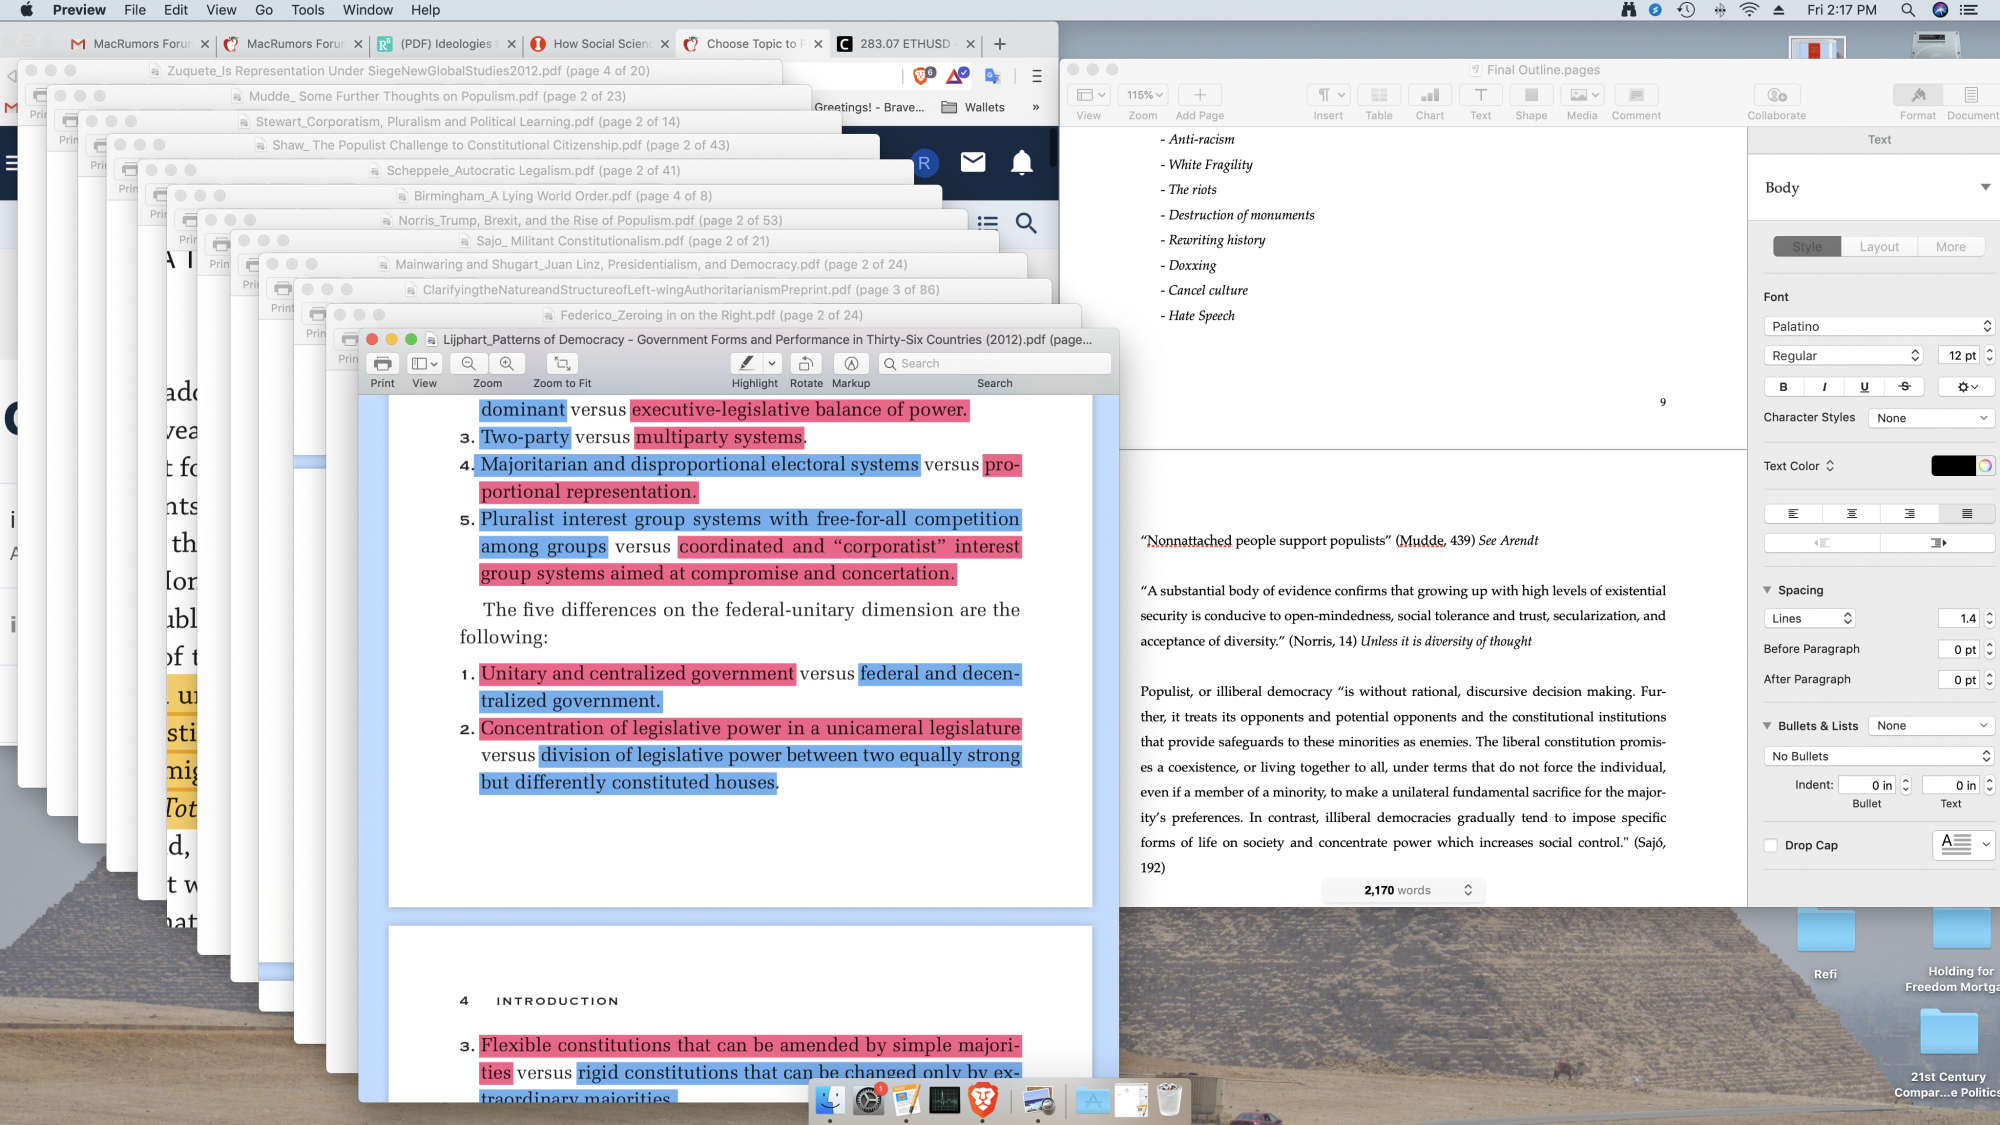This screenshot has height=1125, width=2000.
Task: Open the No Bullets dropdown
Action: click(x=1879, y=757)
